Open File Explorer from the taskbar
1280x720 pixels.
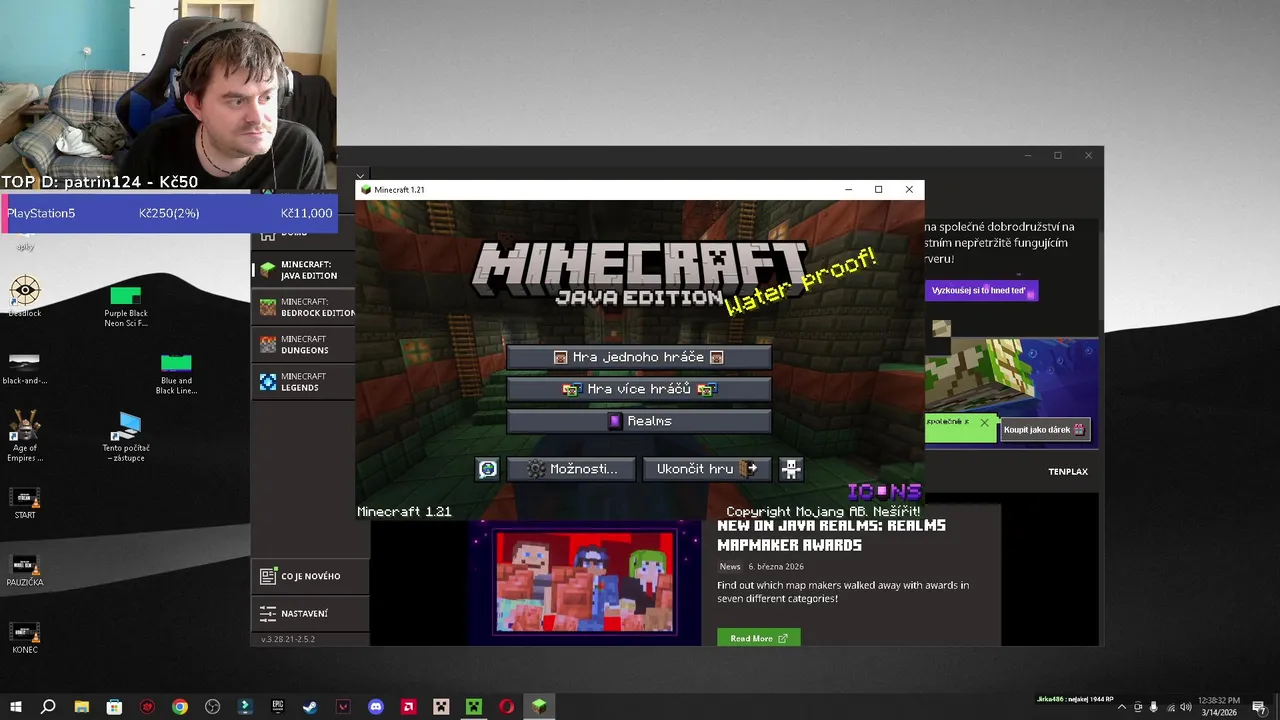pos(81,707)
